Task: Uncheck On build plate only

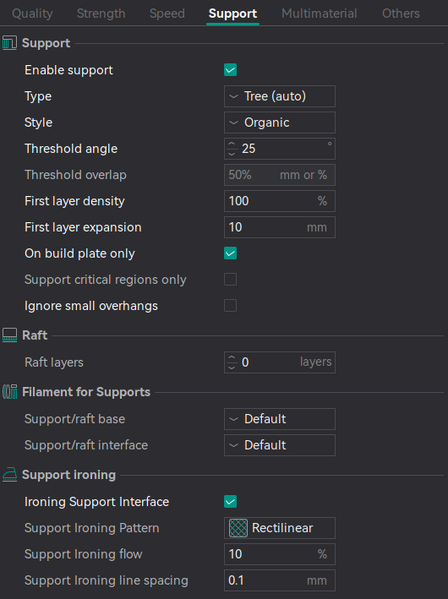Action: (230, 253)
